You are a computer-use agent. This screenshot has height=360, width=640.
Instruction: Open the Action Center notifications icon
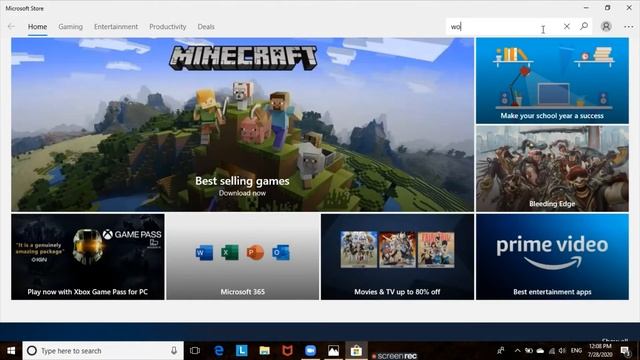625,351
